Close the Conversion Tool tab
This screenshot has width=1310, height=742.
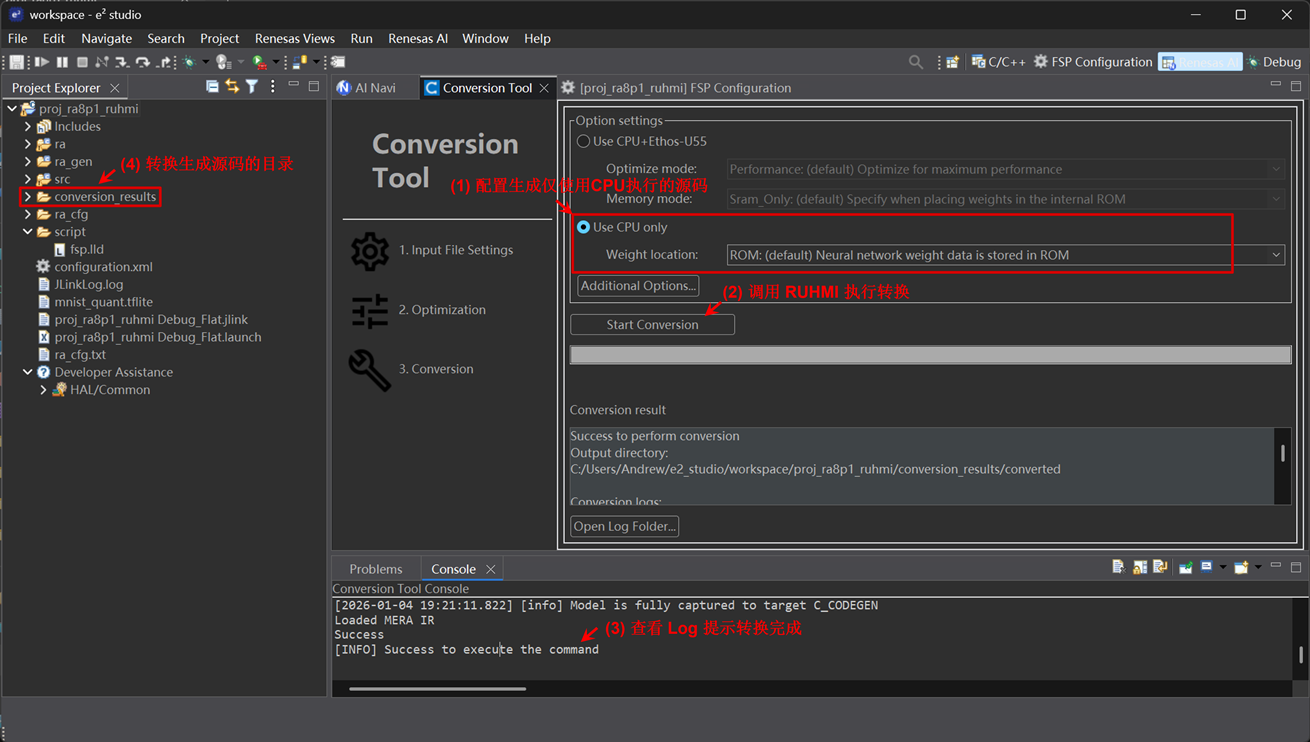[x=544, y=88]
